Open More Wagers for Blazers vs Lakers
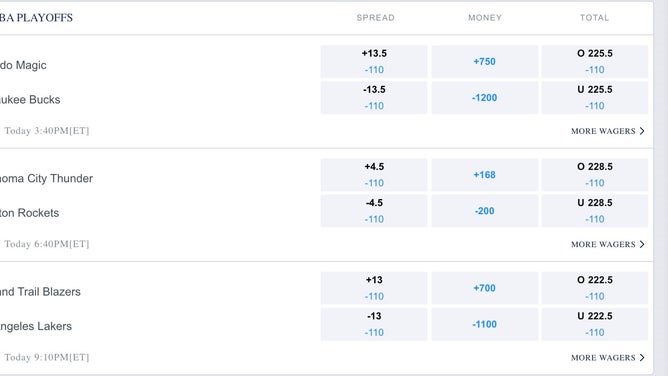The height and width of the screenshot is (376, 668). click(608, 358)
